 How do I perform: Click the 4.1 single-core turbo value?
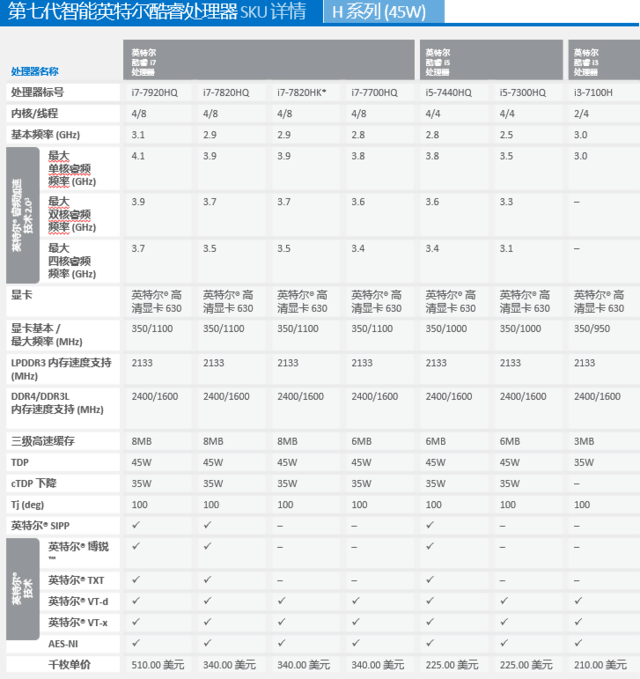[138, 156]
